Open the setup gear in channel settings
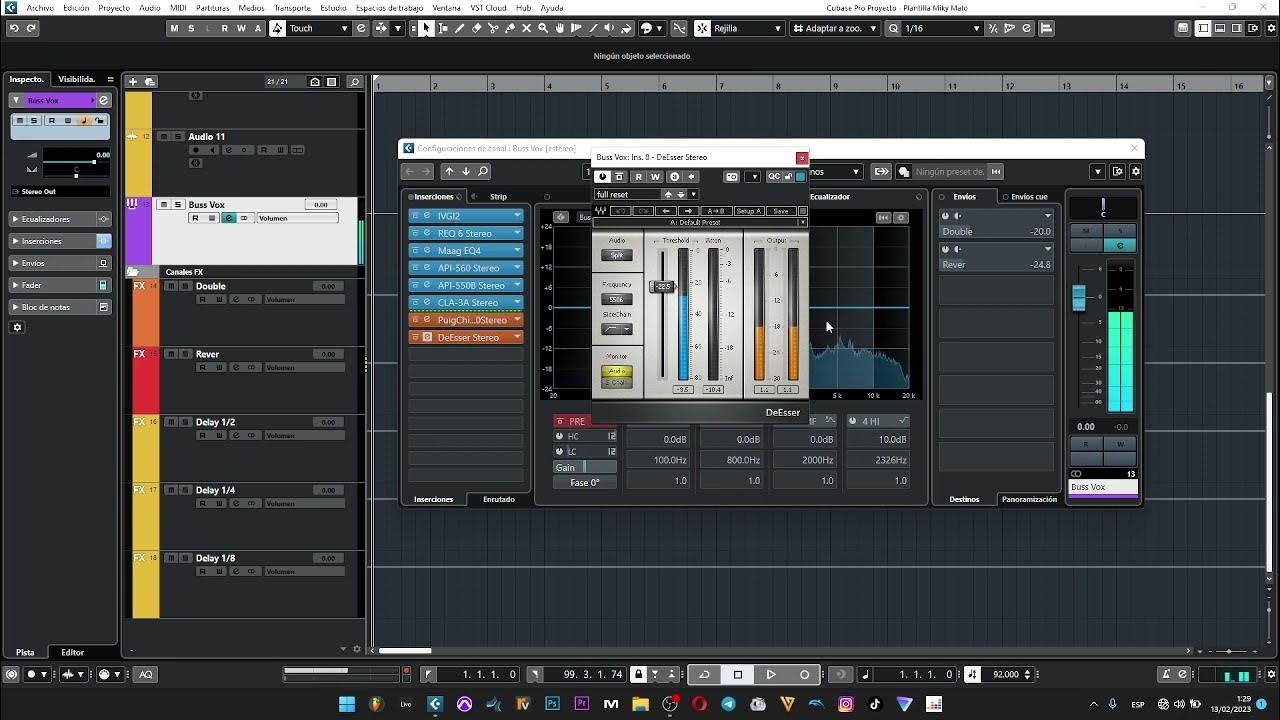 pyautogui.click(x=1135, y=172)
